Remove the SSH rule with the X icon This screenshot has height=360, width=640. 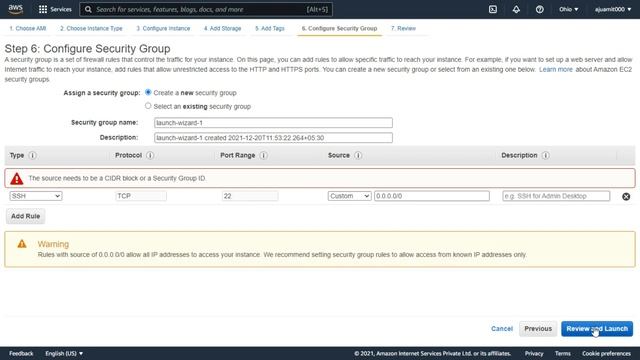(x=626, y=196)
